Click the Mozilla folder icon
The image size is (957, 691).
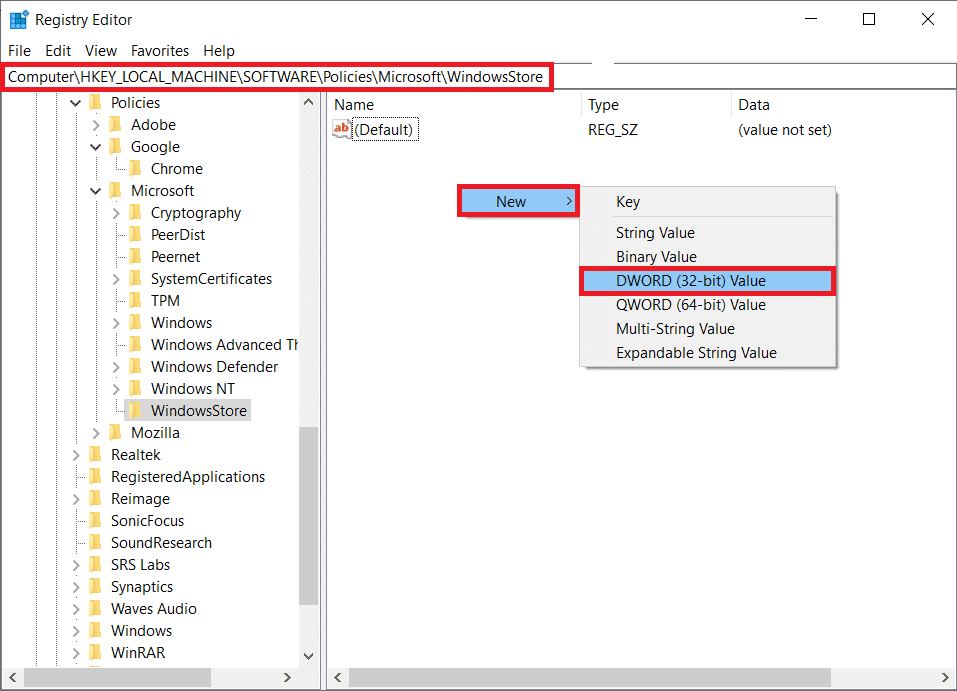[115, 432]
